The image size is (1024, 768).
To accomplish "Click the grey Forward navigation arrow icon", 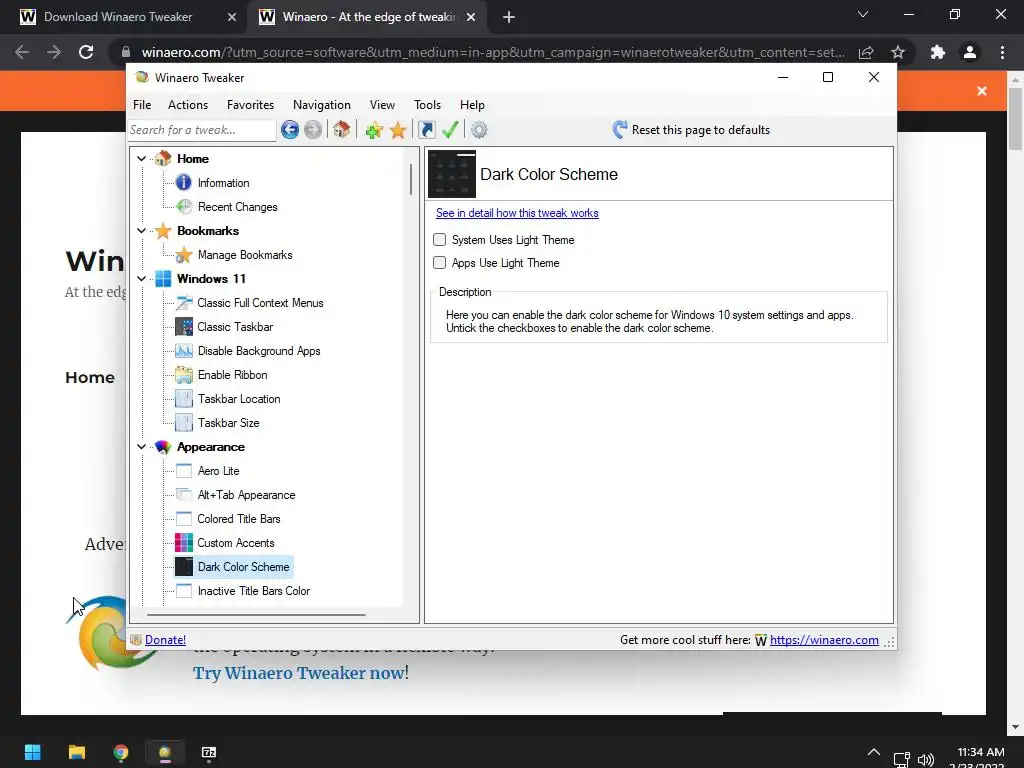I will (313, 130).
